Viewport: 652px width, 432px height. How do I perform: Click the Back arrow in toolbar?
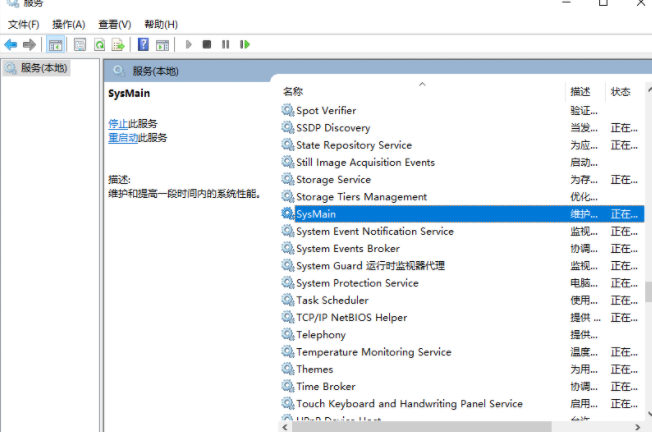coord(10,45)
